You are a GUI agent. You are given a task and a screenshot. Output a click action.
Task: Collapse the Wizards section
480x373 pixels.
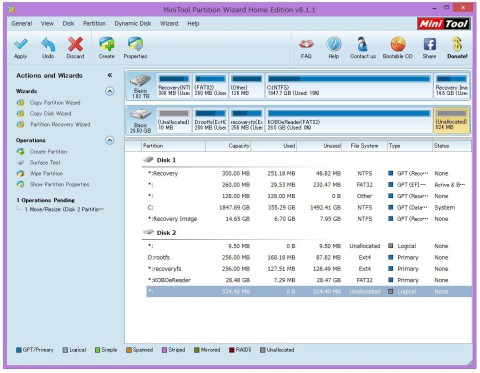pyautogui.click(x=110, y=91)
